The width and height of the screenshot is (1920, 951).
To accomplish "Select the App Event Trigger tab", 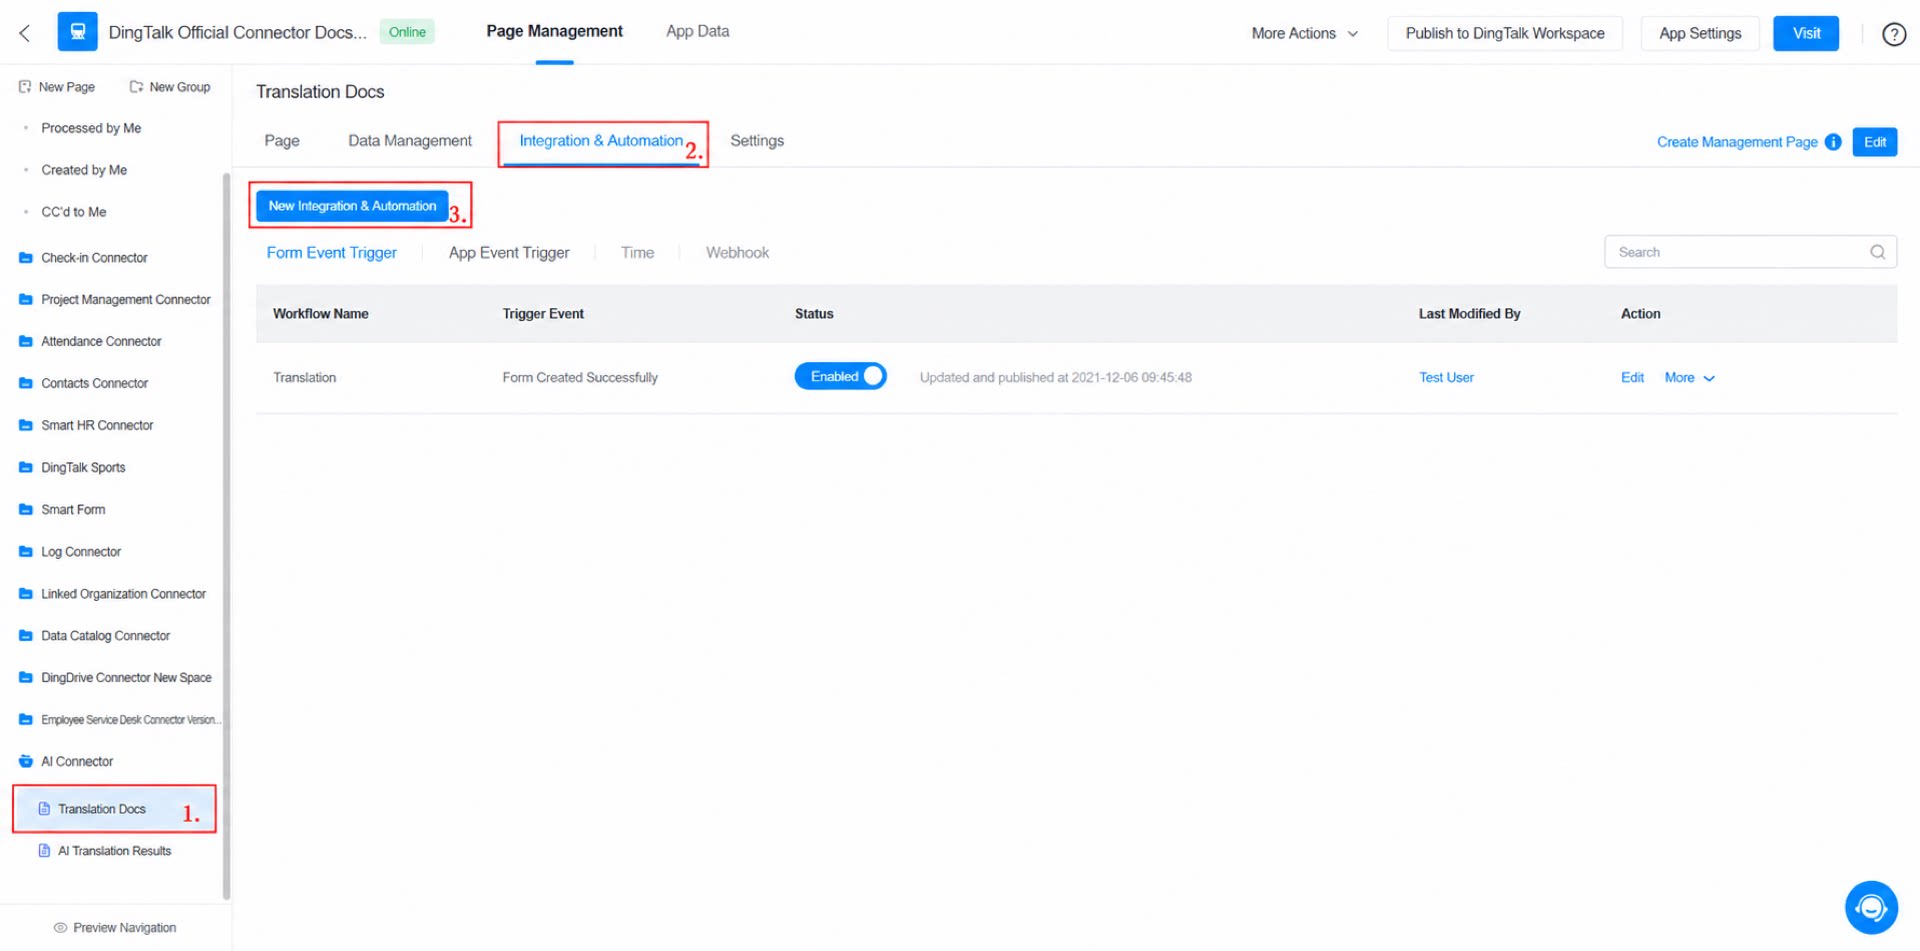I will click(x=509, y=253).
